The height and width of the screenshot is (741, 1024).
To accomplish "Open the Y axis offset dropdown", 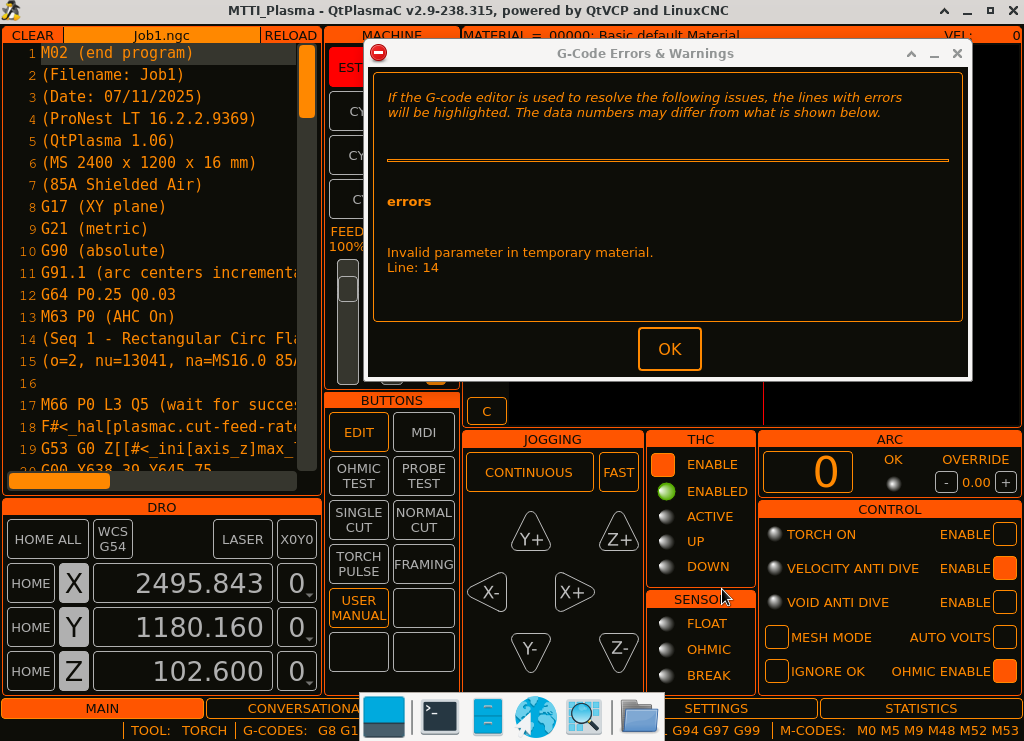I will point(297,627).
